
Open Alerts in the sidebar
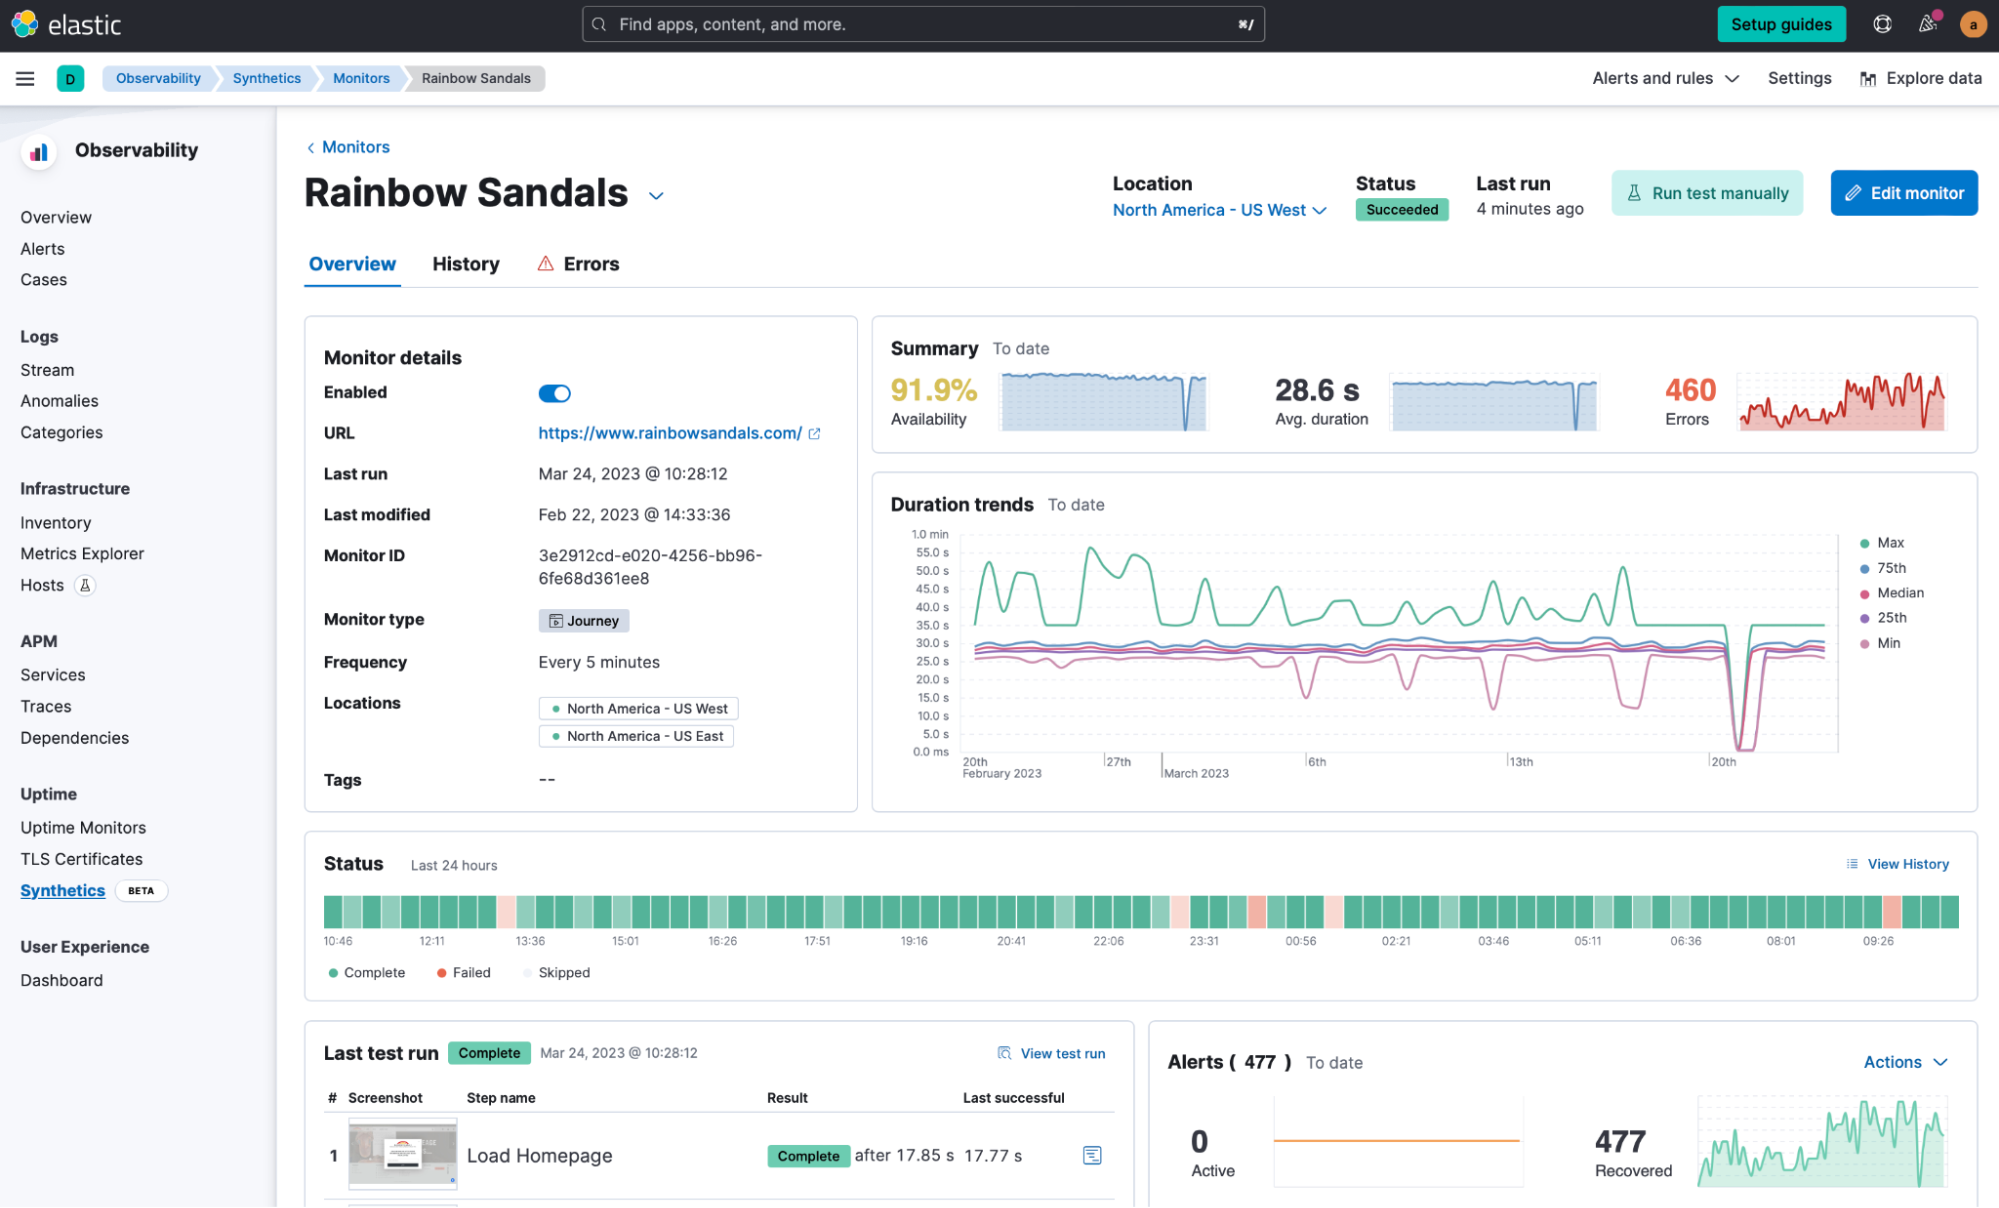43,248
